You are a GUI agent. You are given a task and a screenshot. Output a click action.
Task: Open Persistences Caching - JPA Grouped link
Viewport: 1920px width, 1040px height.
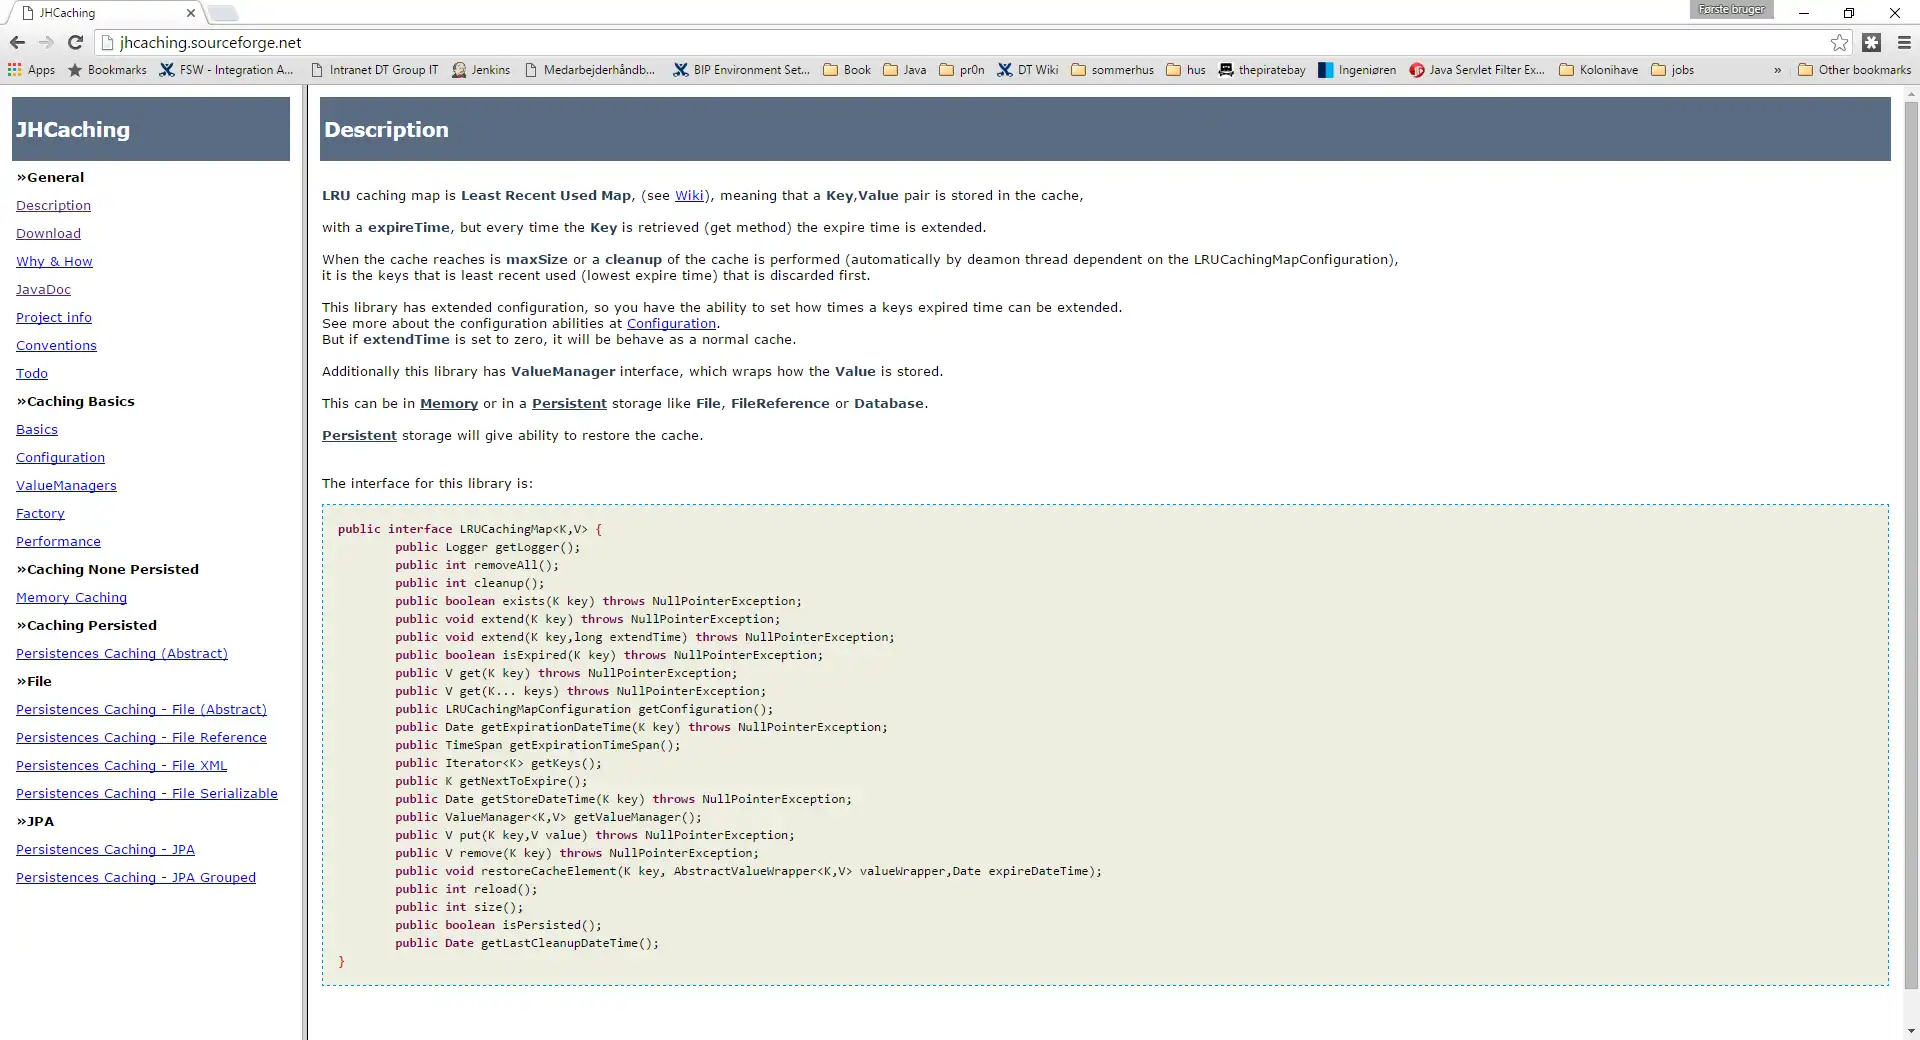click(136, 877)
